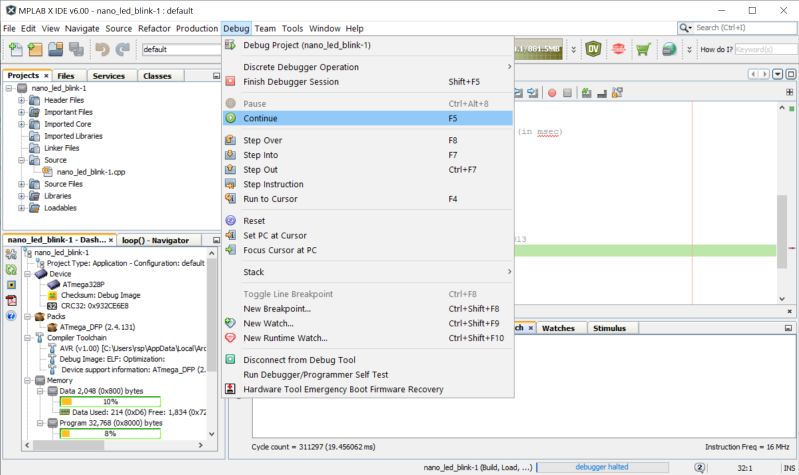
Task: Click the New Project toolbar icon
Action: pos(35,49)
